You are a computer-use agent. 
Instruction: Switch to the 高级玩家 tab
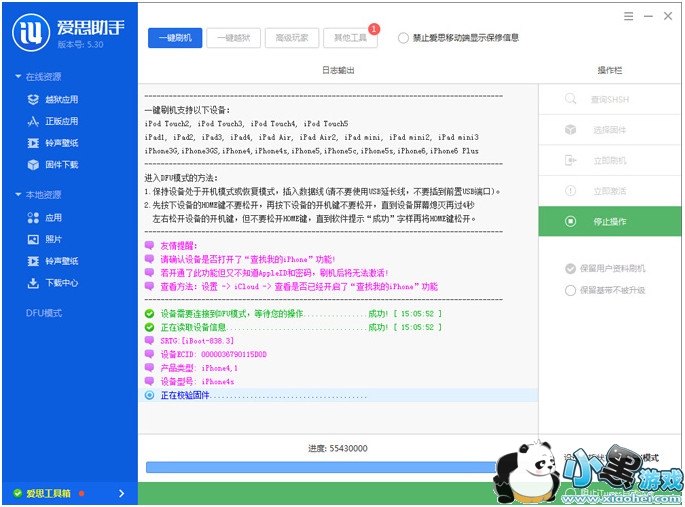[x=292, y=38]
